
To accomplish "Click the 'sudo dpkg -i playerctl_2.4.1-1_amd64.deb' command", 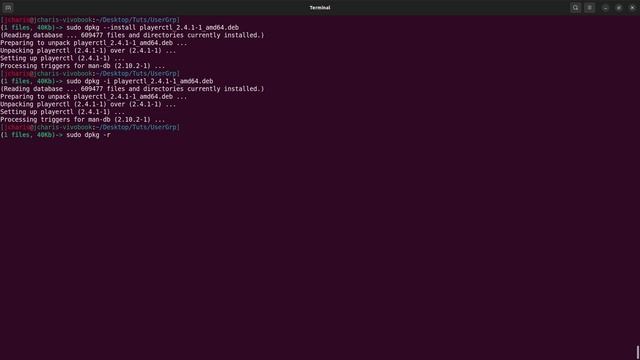I will pos(140,81).
